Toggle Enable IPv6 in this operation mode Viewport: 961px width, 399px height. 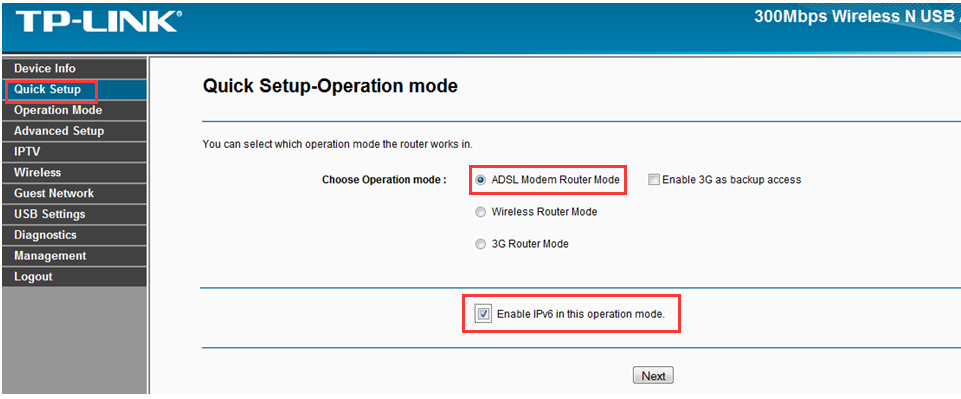point(484,314)
